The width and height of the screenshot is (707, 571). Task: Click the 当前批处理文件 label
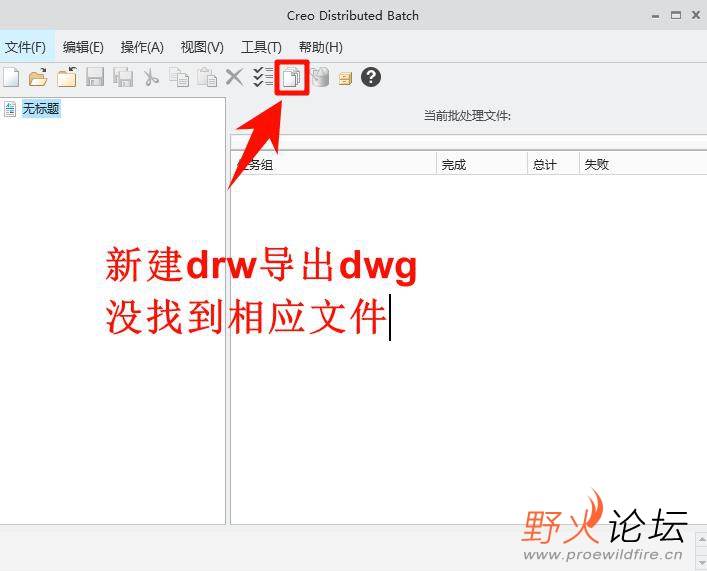coord(467,116)
